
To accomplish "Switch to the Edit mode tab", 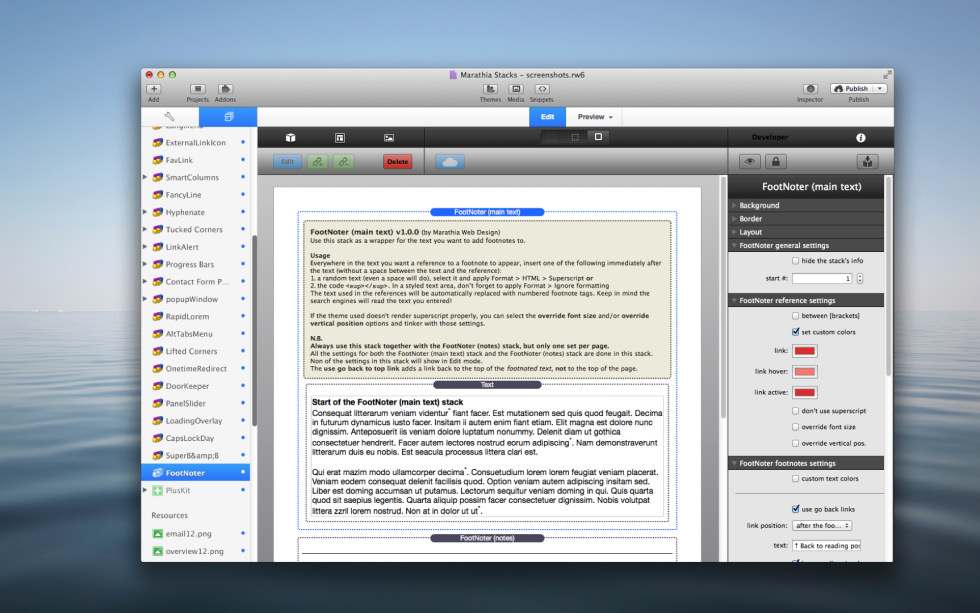I will coord(548,117).
